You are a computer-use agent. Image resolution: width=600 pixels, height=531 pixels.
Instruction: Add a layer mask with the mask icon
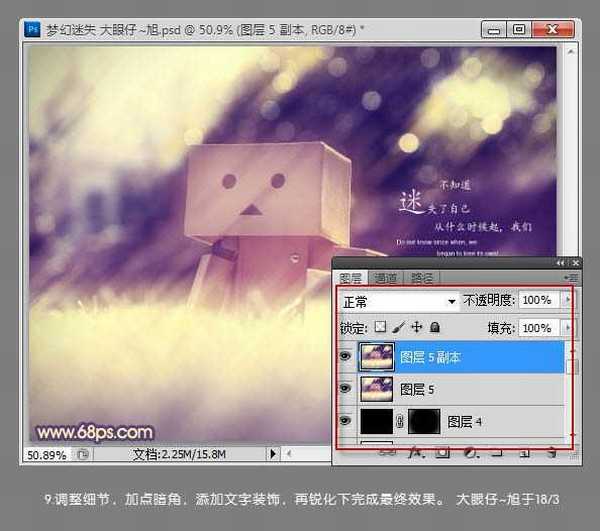click(x=443, y=454)
